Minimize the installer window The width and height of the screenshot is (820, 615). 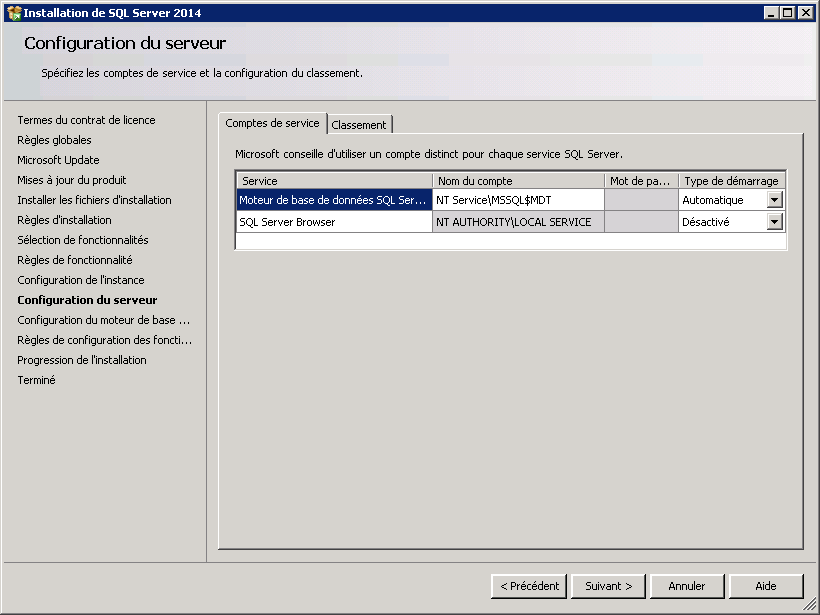(x=772, y=12)
